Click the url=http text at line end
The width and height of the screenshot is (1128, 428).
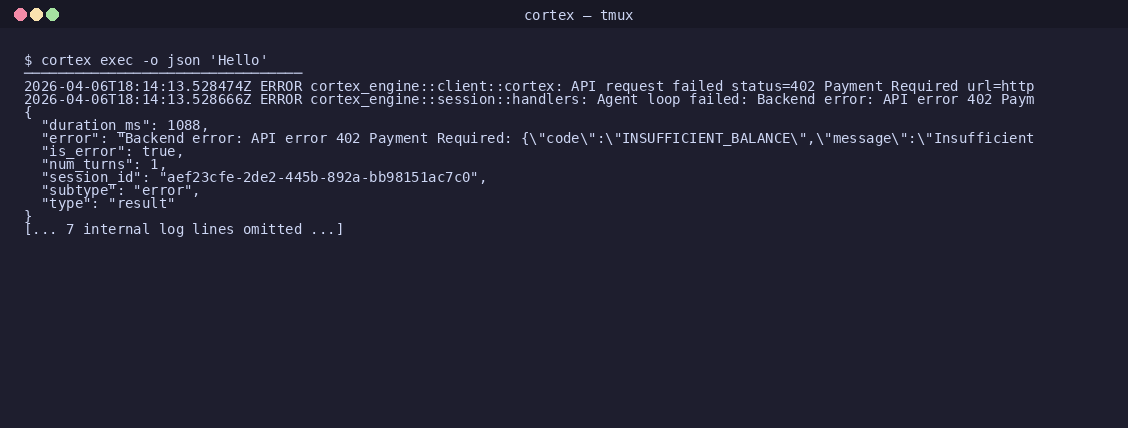click(1001, 86)
